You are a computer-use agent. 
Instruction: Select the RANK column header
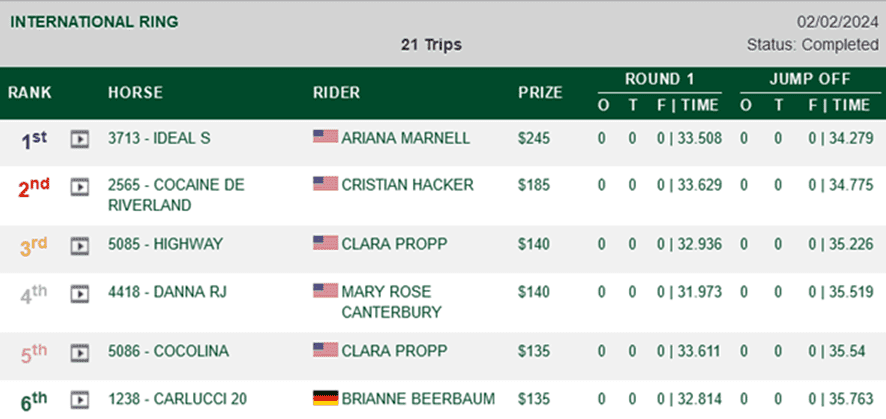pos(29,93)
